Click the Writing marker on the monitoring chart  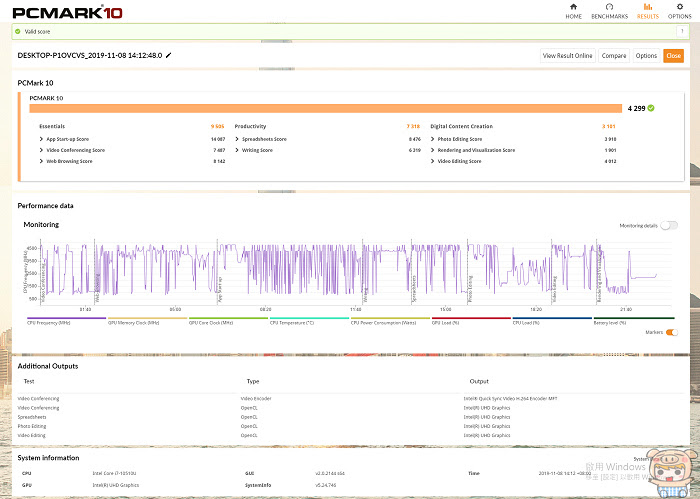[x=365, y=295]
